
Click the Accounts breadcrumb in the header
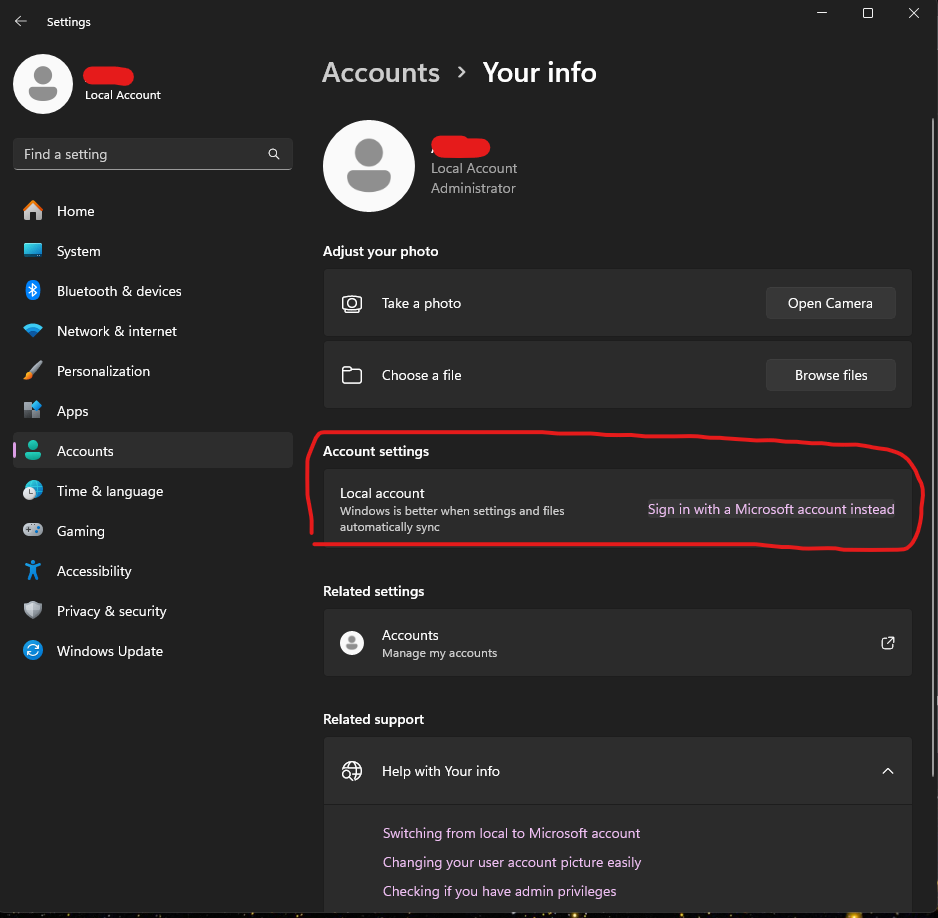[x=380, y=72]
